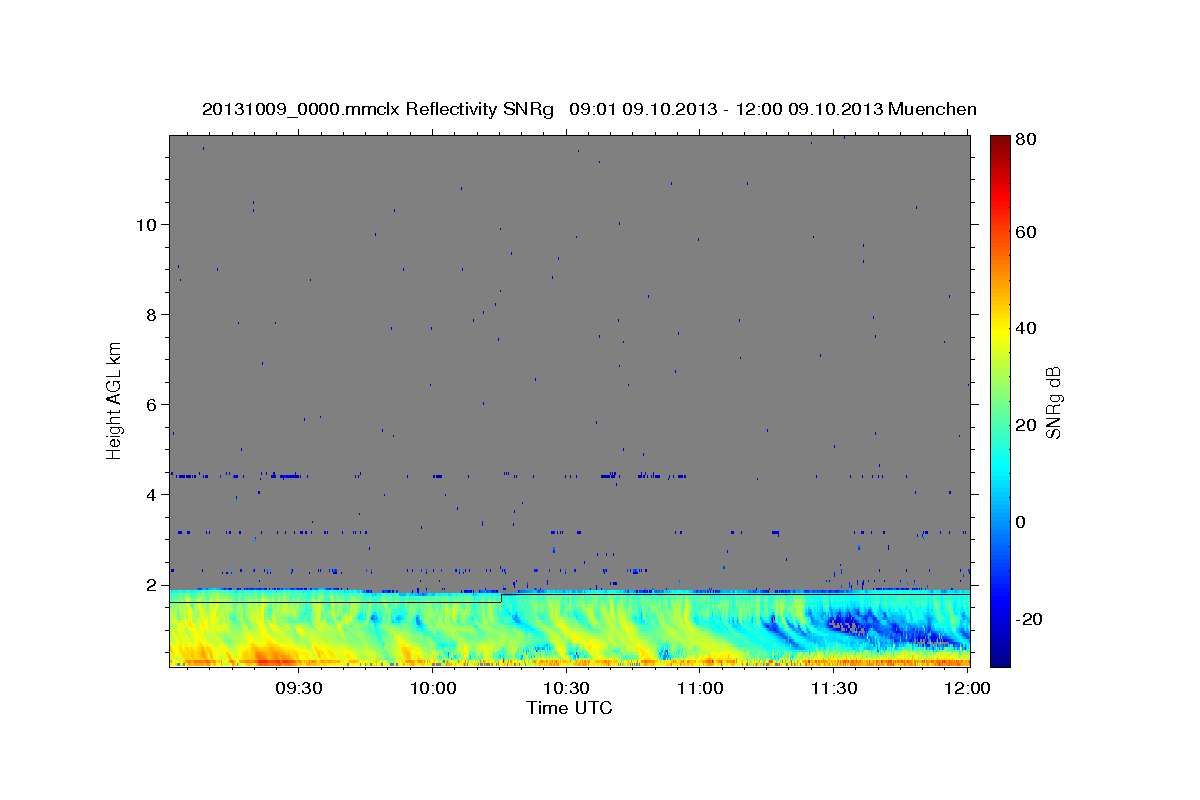Click the height tick label 10

tap(147, 225)
